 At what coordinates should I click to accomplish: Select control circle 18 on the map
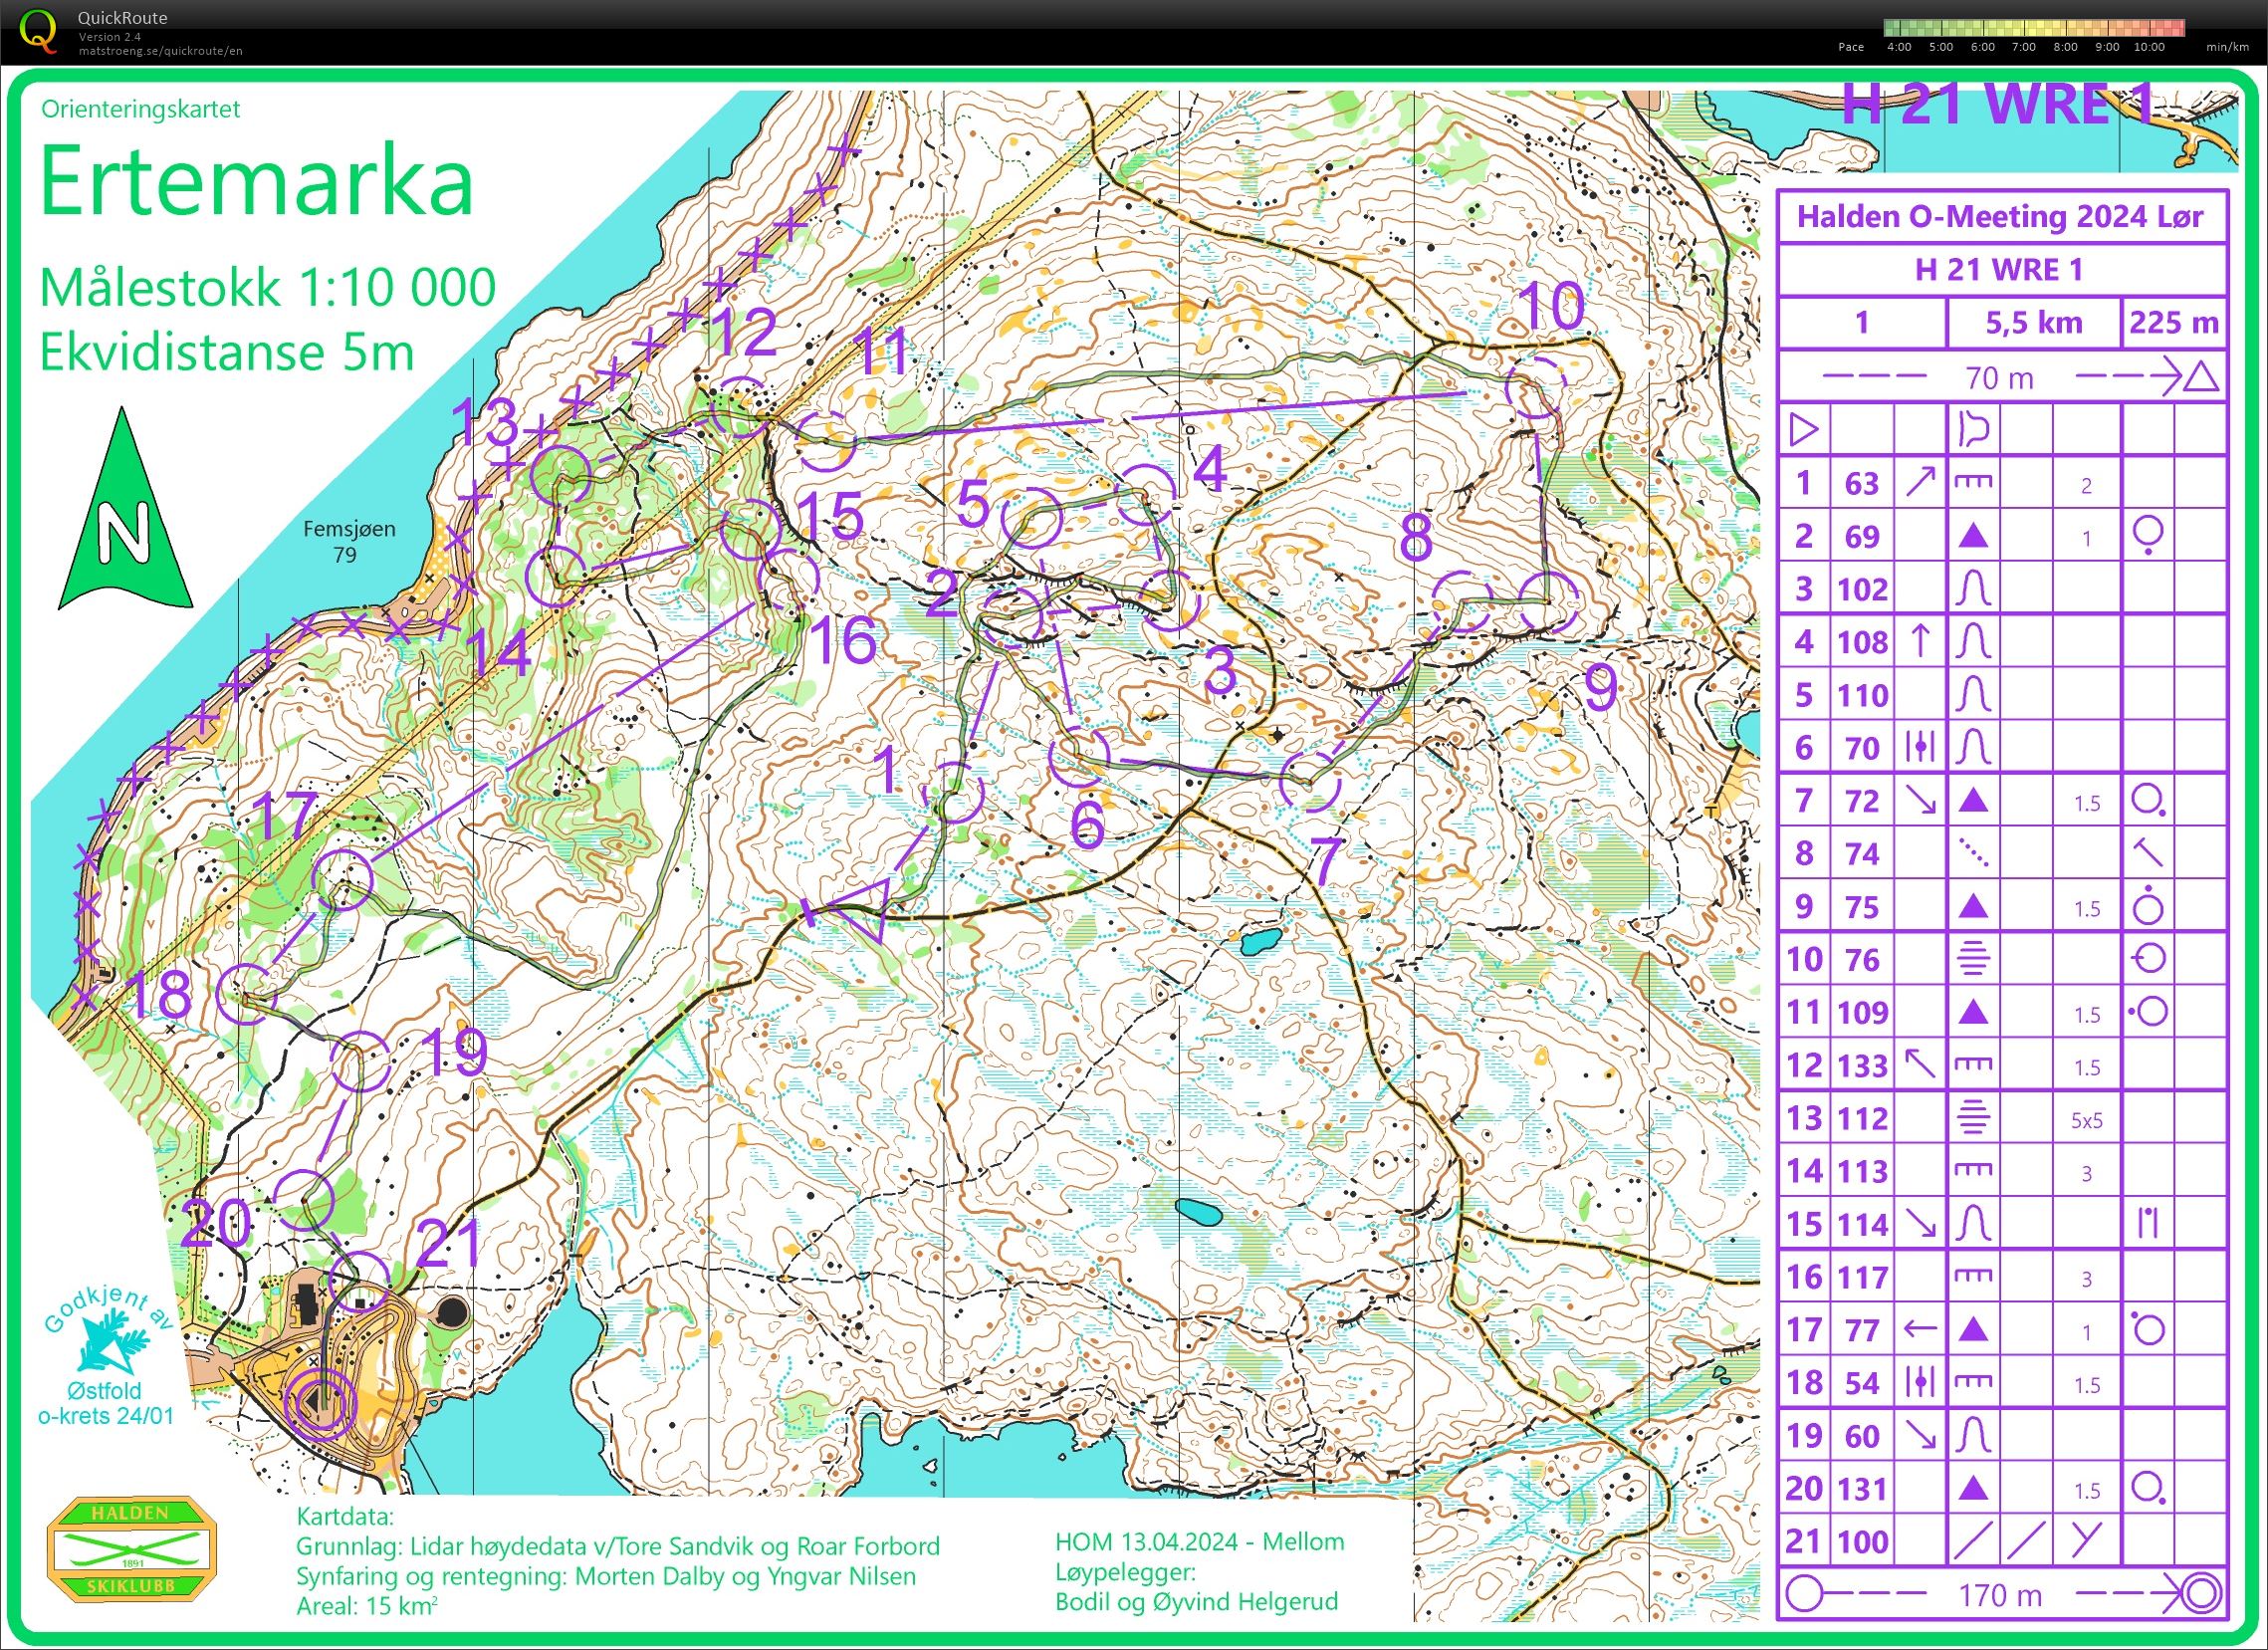point(247,994)
